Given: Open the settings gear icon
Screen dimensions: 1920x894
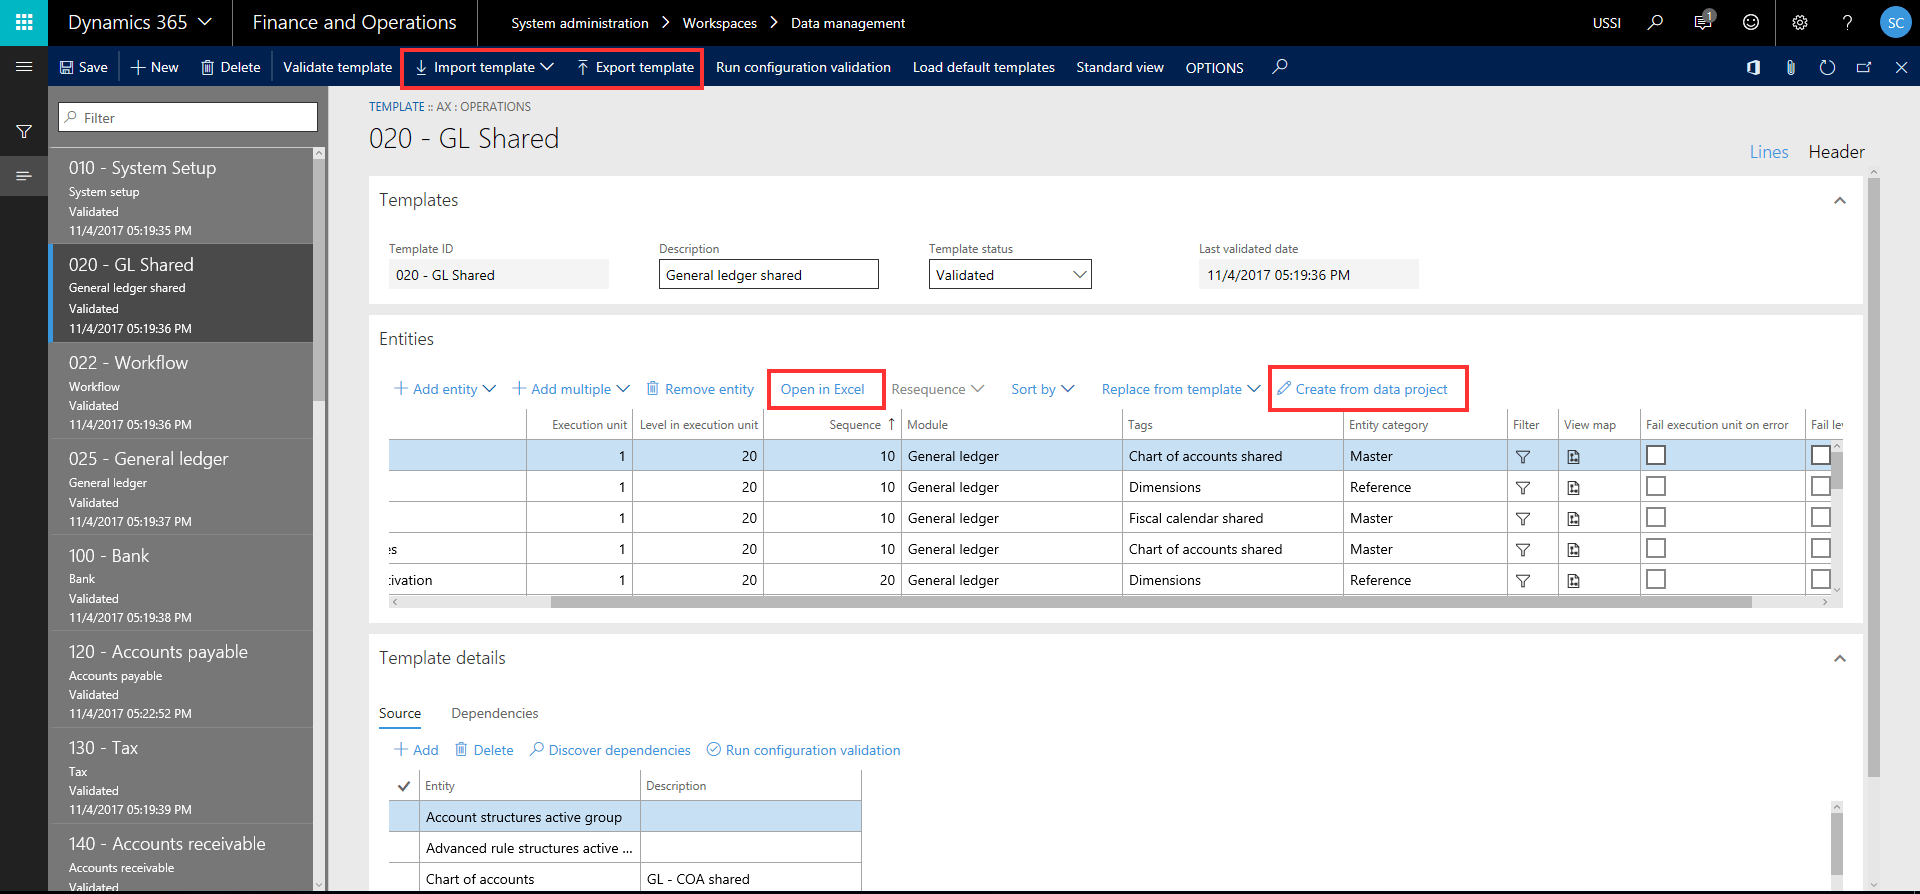Looking at the screenshot, I should [x=1800, y=22].
